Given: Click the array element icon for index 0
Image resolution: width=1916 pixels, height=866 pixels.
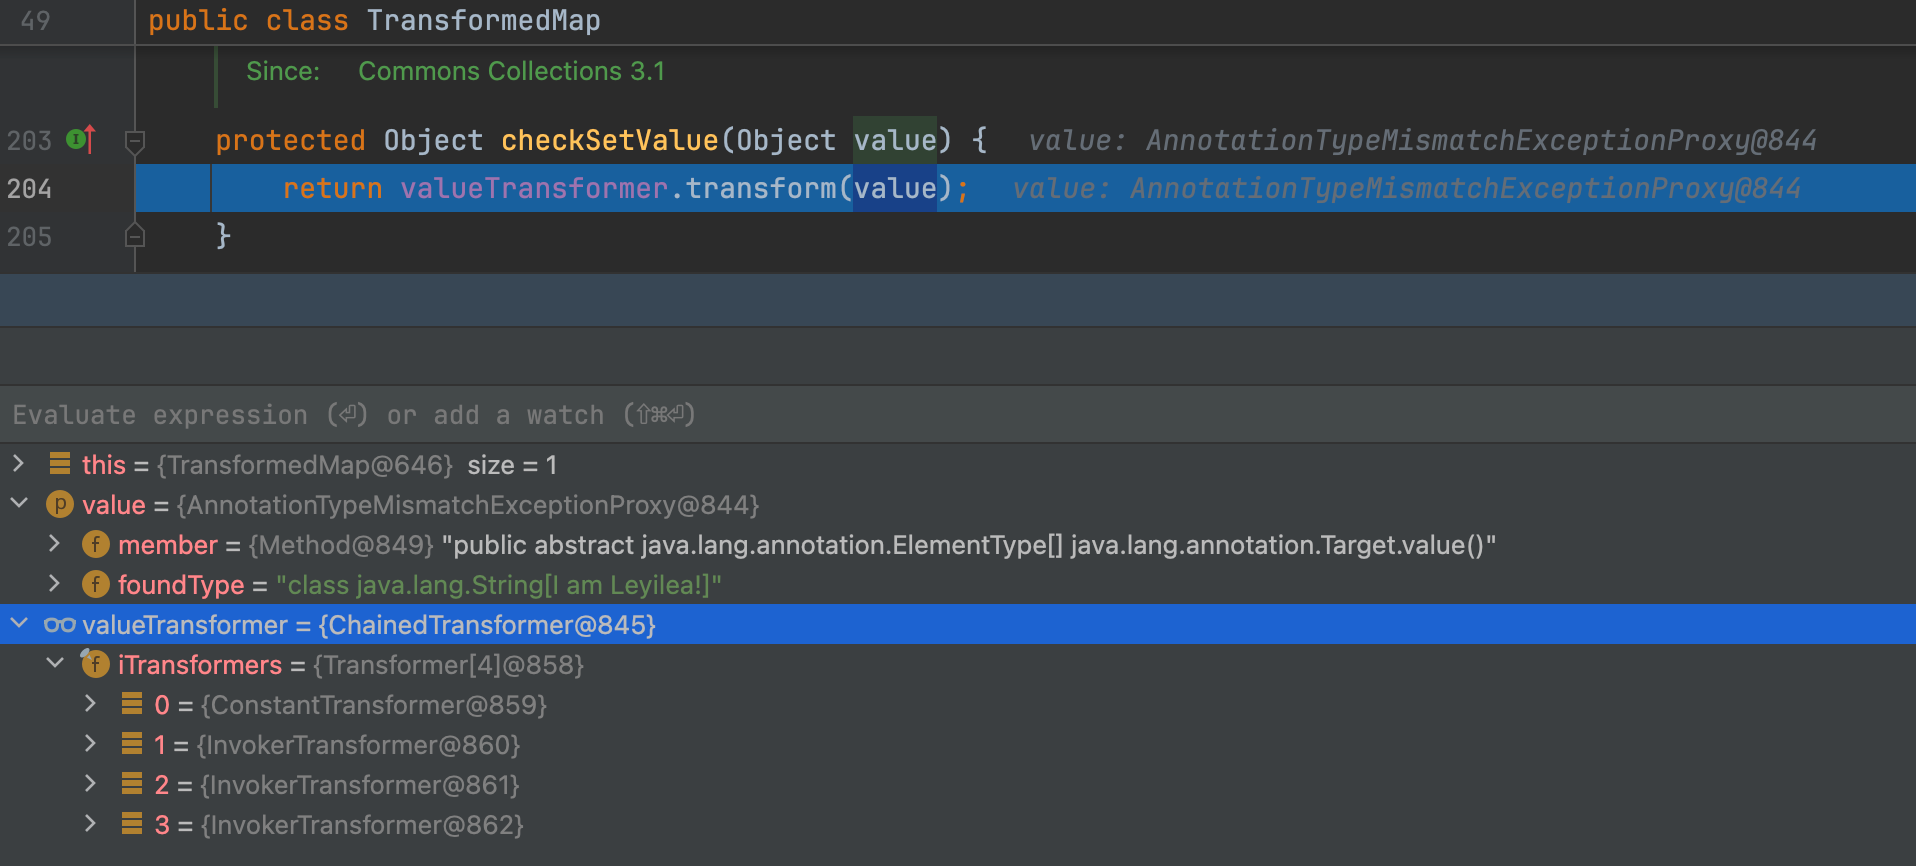Looking at the screenshot, I should click(x=132, y=704).
